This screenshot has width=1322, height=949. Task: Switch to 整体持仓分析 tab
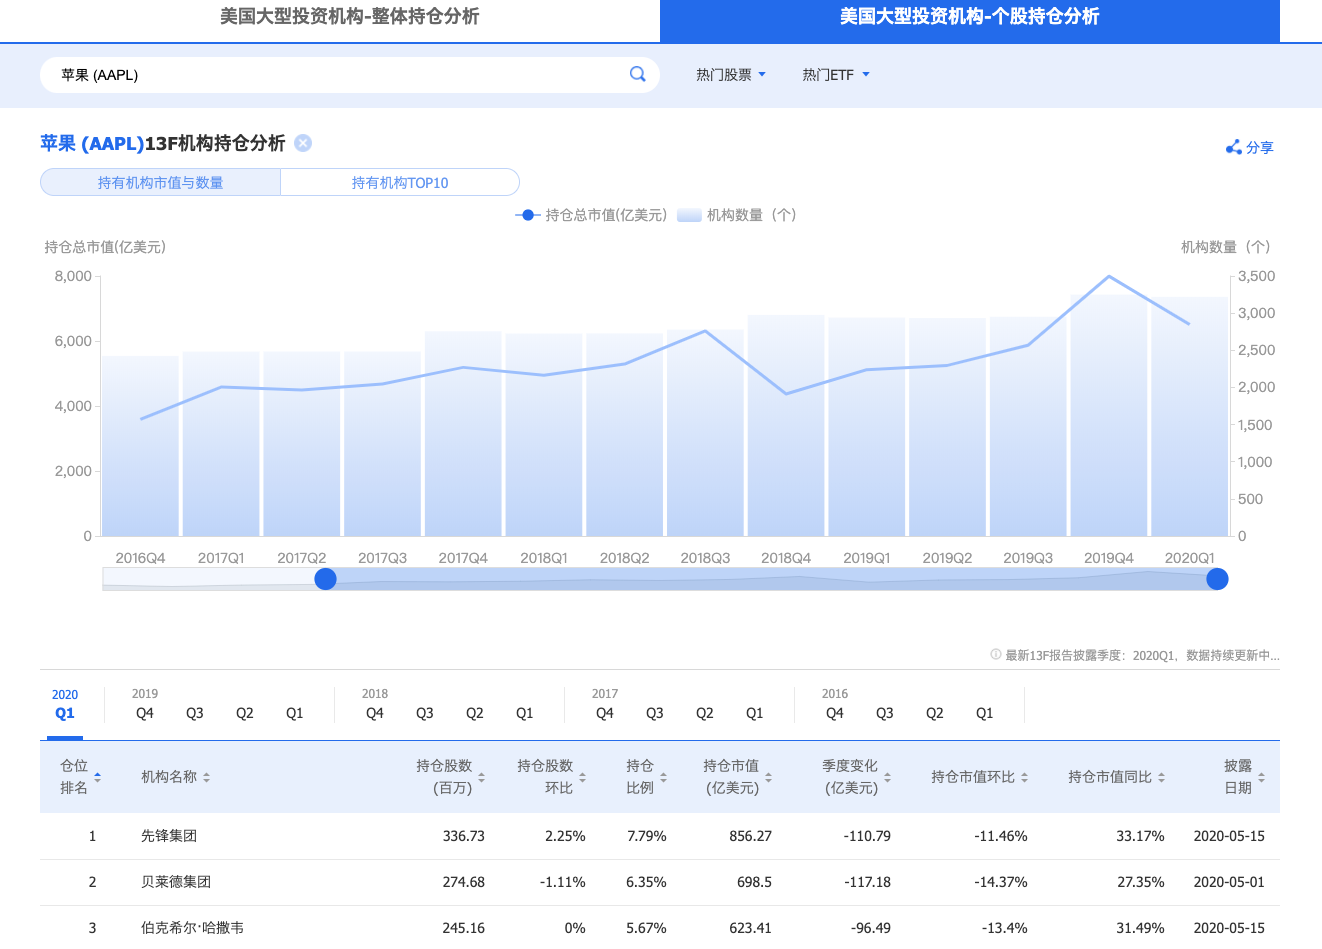[349, 17]
